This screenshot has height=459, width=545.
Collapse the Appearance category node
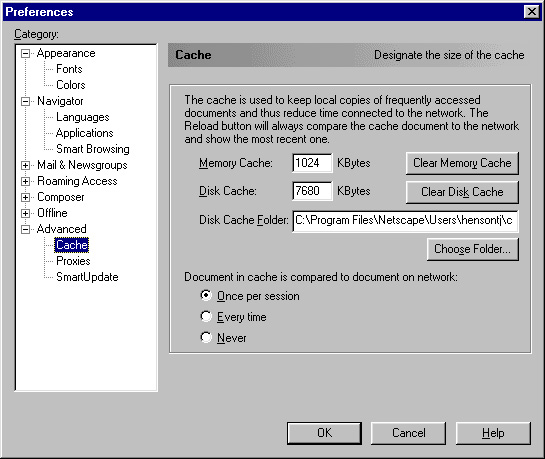(25, 54)
